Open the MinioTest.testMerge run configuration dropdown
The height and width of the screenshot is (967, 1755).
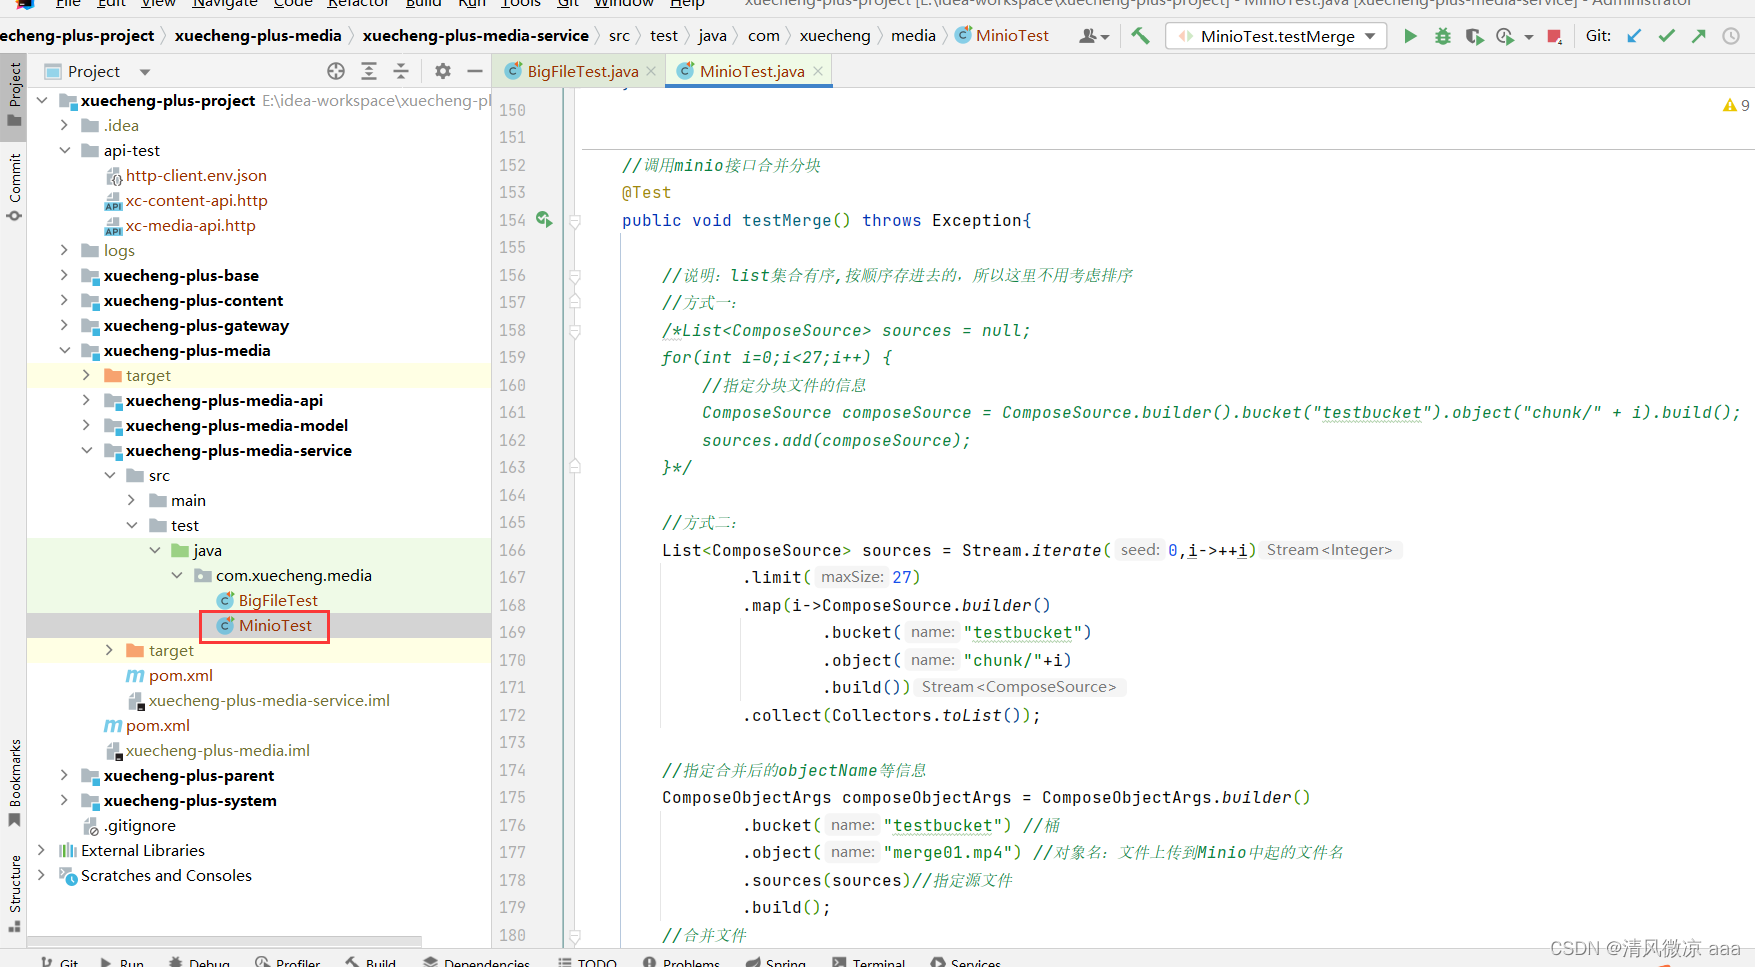coord(1276,36)
